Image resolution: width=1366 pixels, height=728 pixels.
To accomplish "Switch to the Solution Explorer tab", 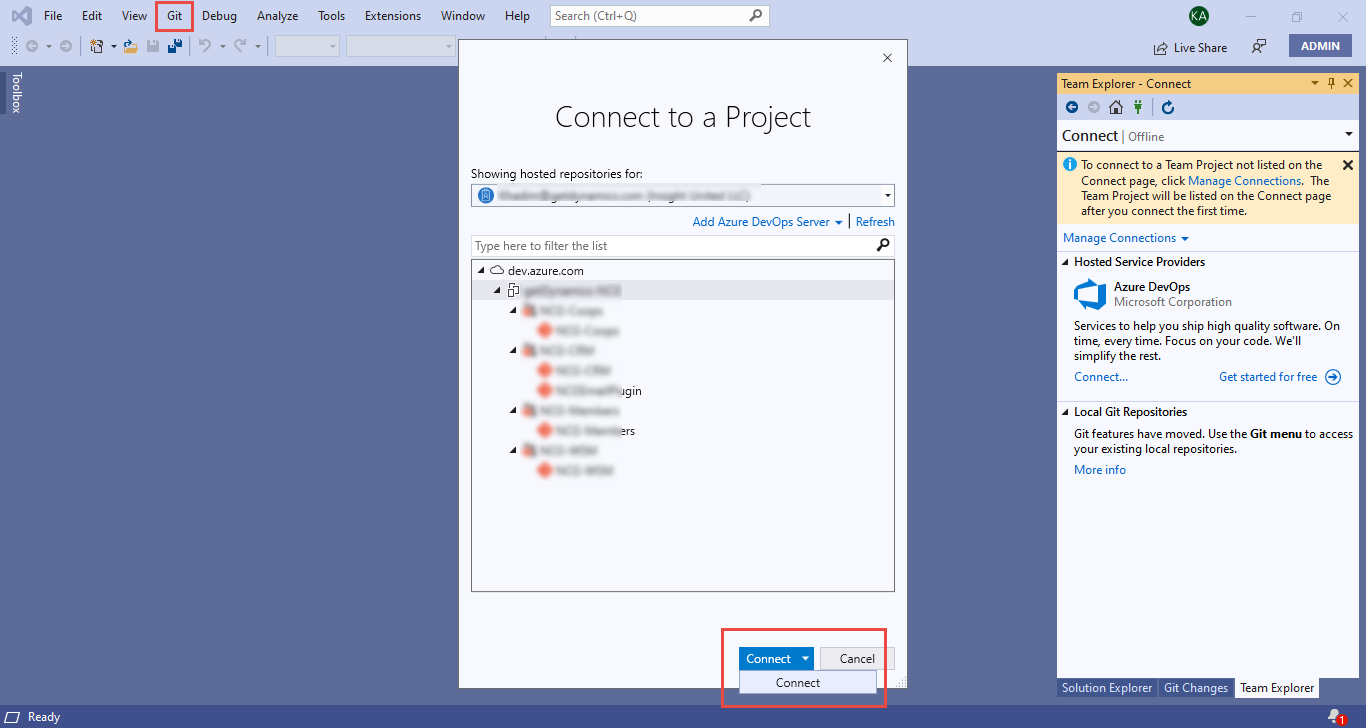I will [x=1107, y=688].
